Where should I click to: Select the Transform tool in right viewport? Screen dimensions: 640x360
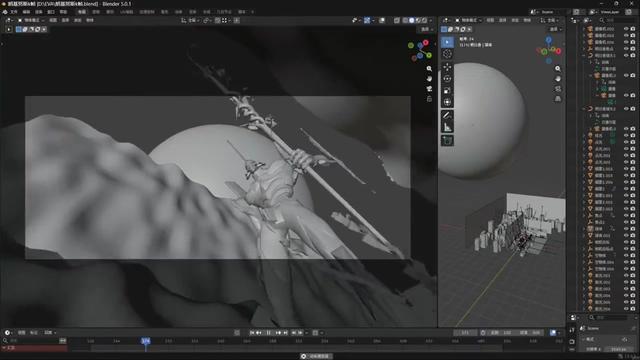[447, 102]
